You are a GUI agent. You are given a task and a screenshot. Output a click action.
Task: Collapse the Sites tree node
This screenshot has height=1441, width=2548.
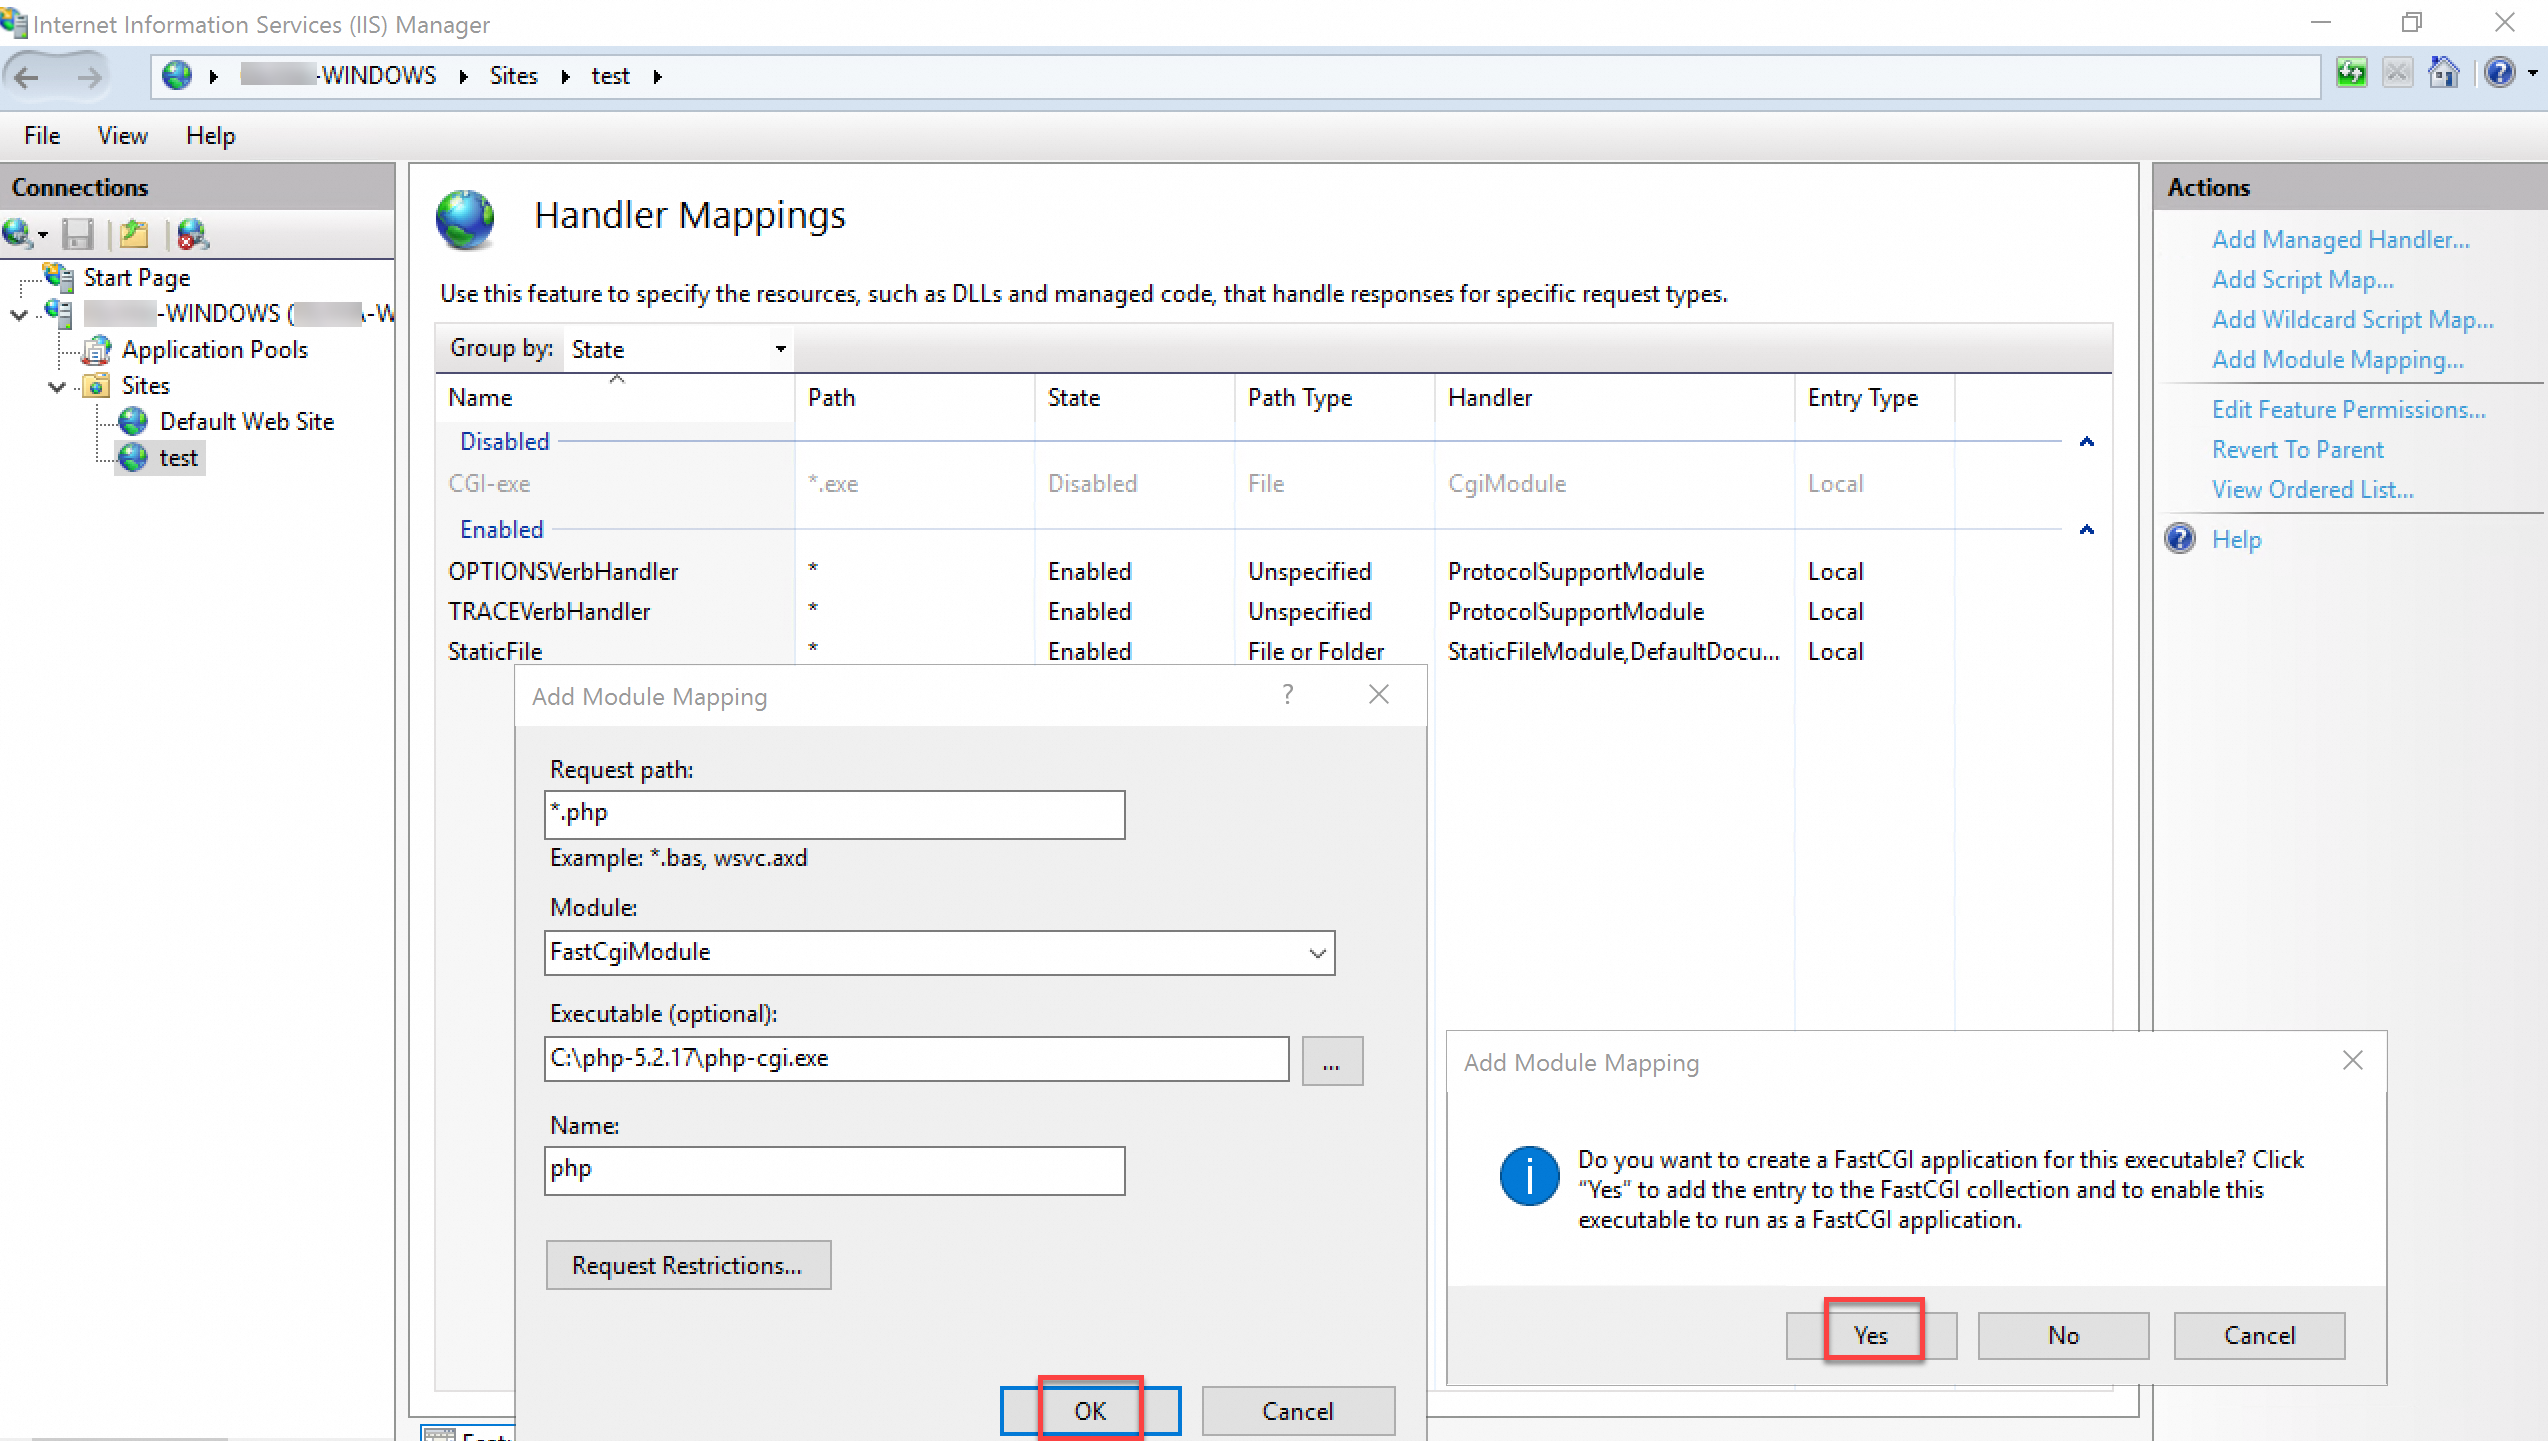(x=57, y=386)
